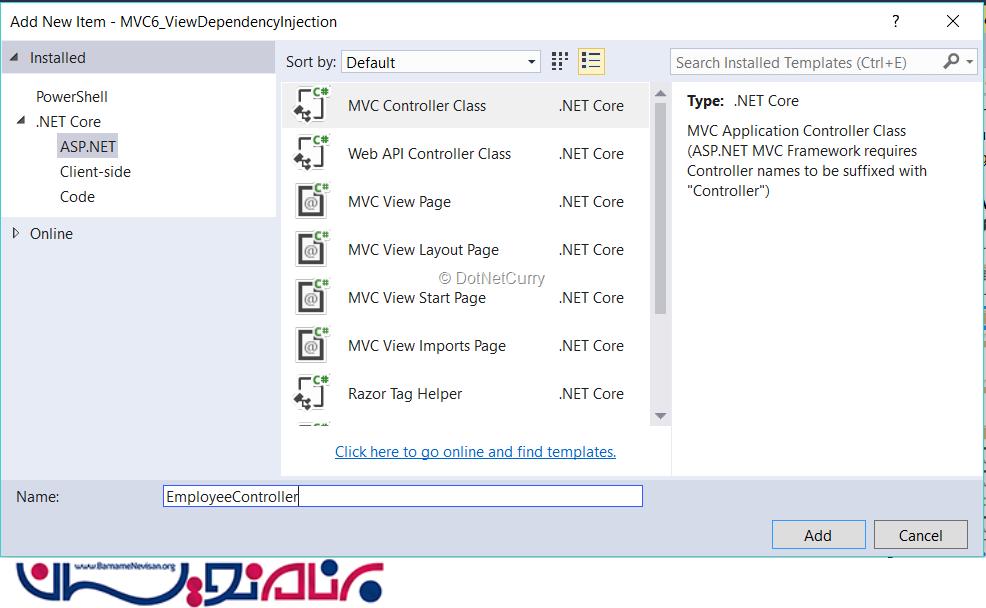Select the MVC Controller Class template icon

tap(311, 105)
